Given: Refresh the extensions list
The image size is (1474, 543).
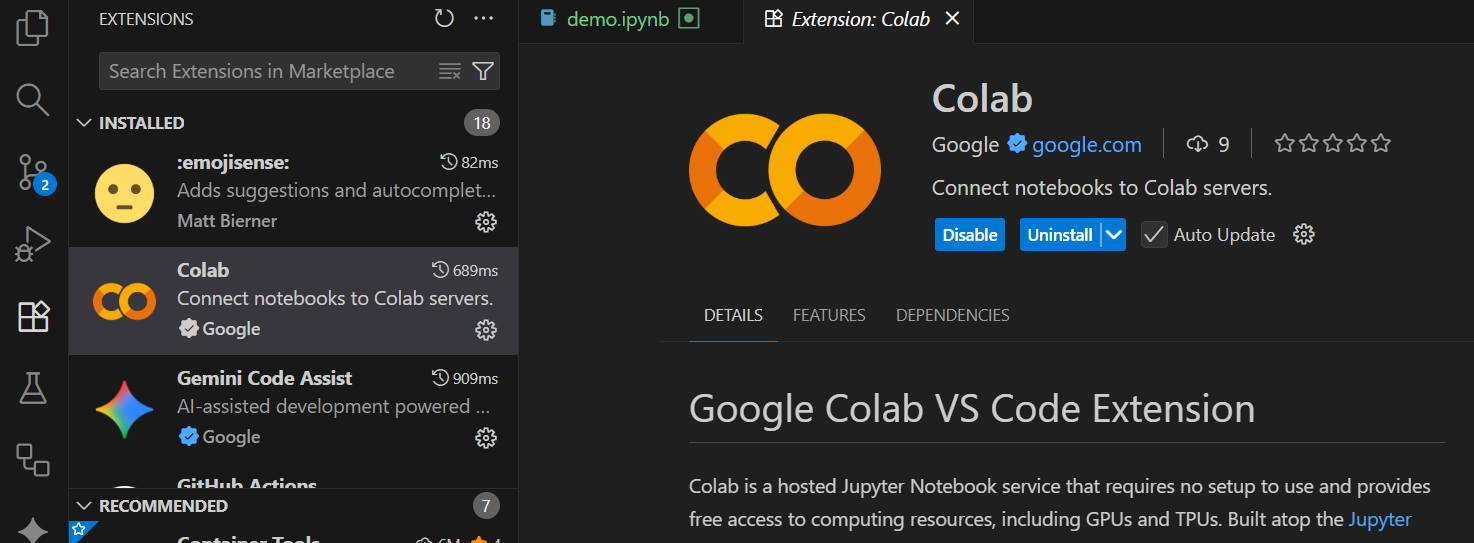Looking at the screenshot, I should 444,18.
